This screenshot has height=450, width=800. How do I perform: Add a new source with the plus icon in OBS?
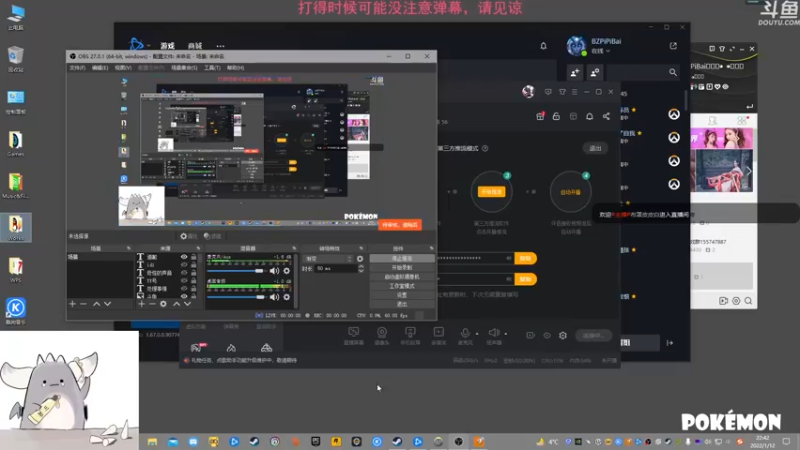pos(141,304)
